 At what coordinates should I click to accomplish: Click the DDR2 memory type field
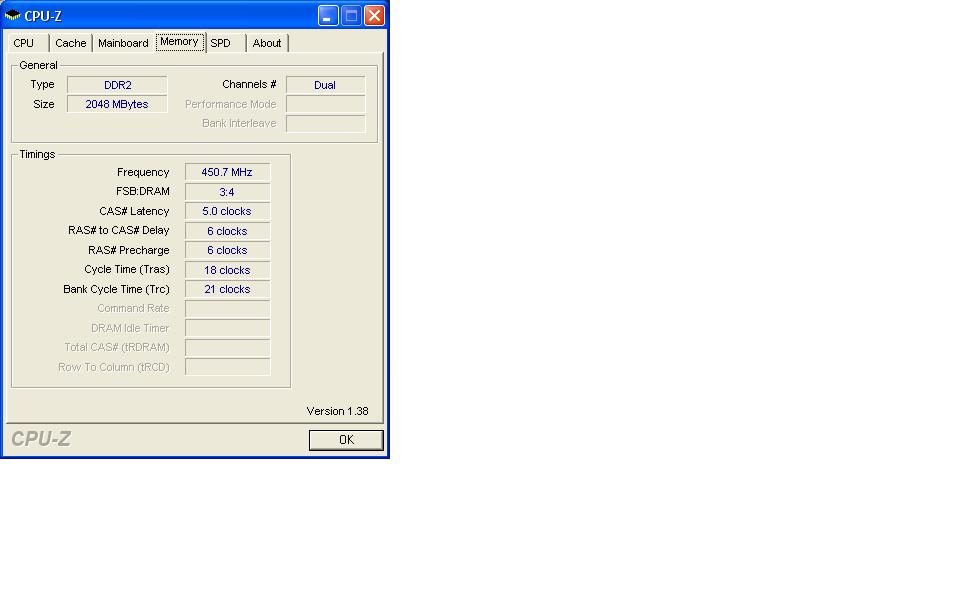(117, 84)
